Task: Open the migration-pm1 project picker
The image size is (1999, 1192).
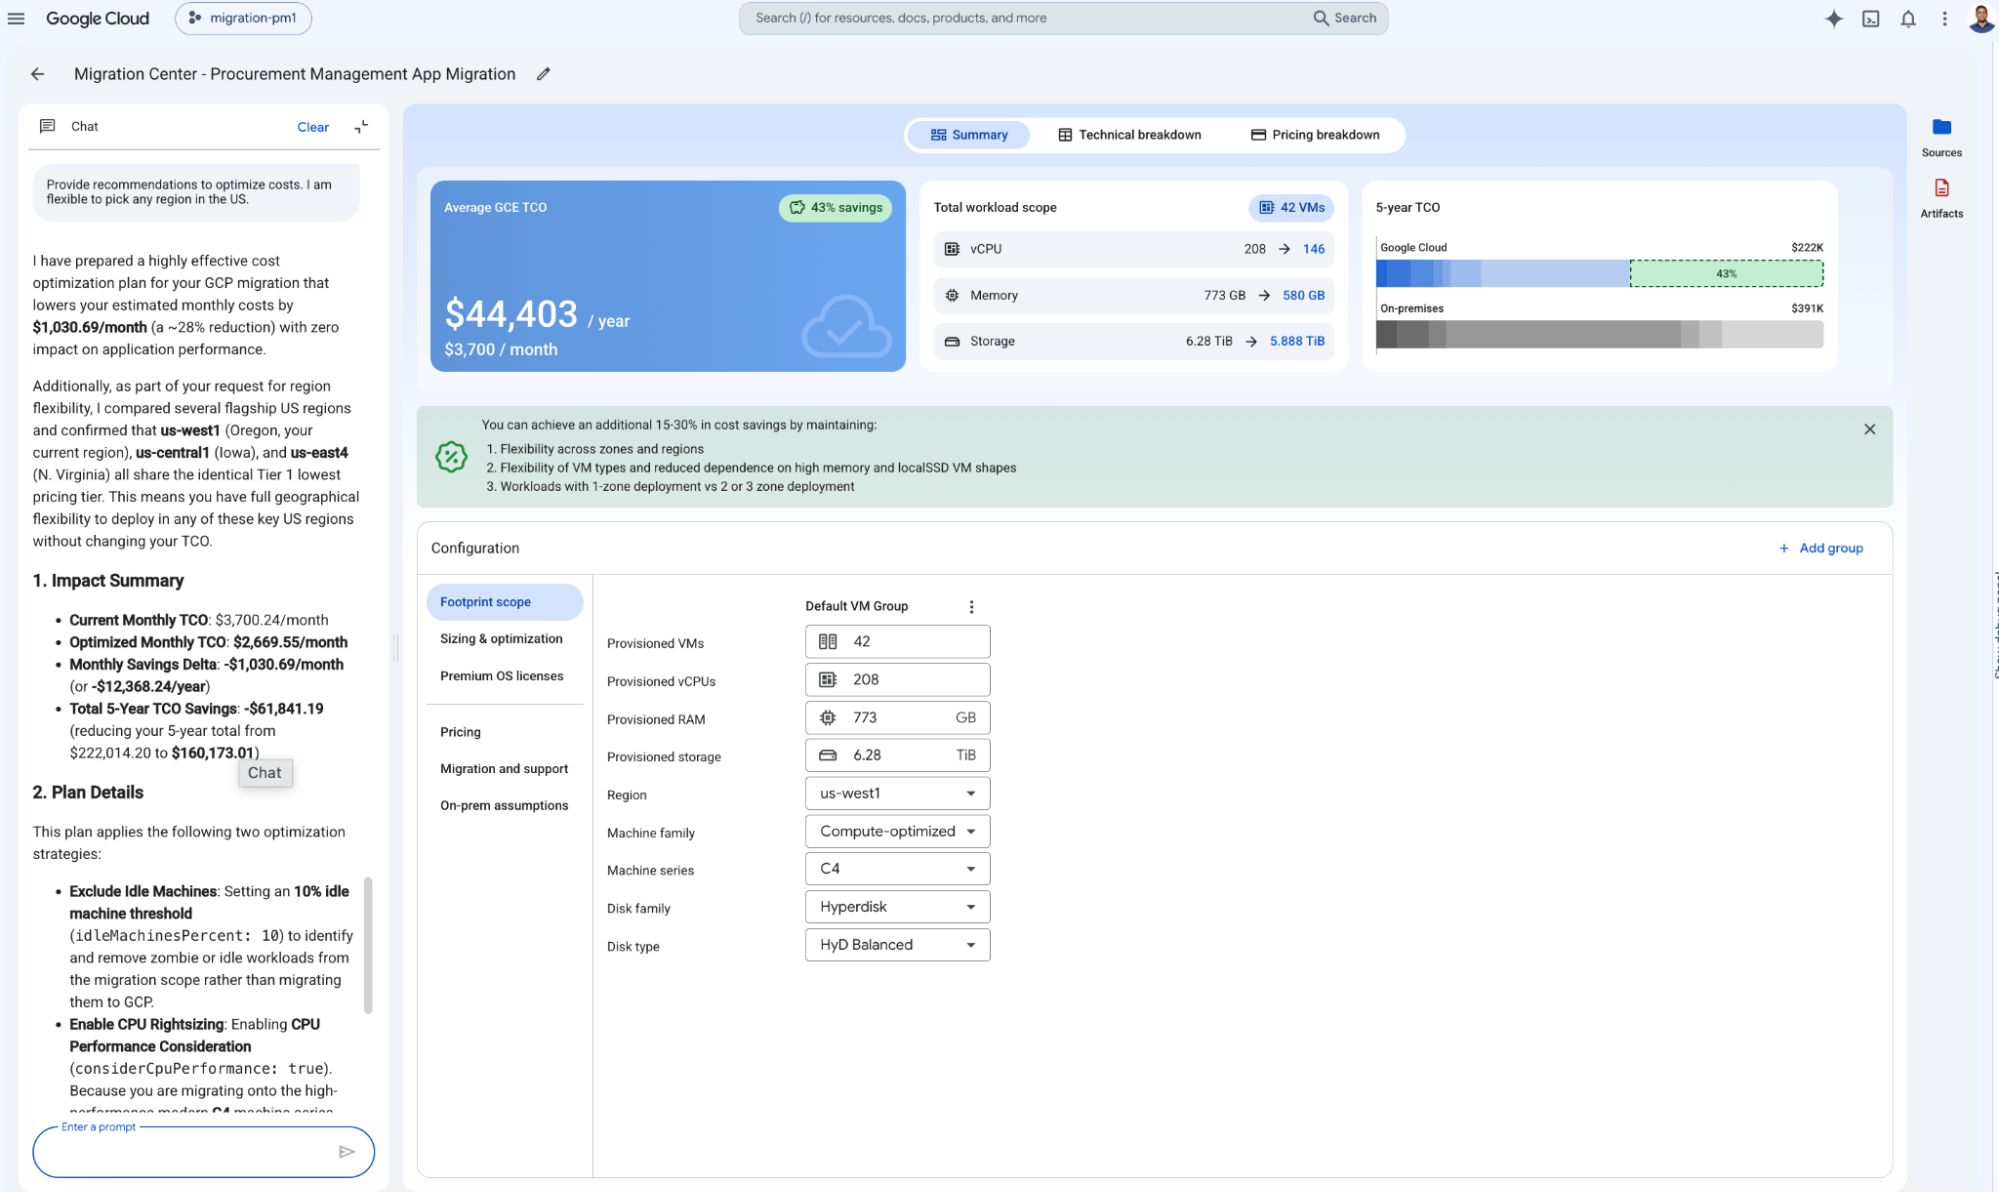Action: pyautogui.click(x=243, y=18)
